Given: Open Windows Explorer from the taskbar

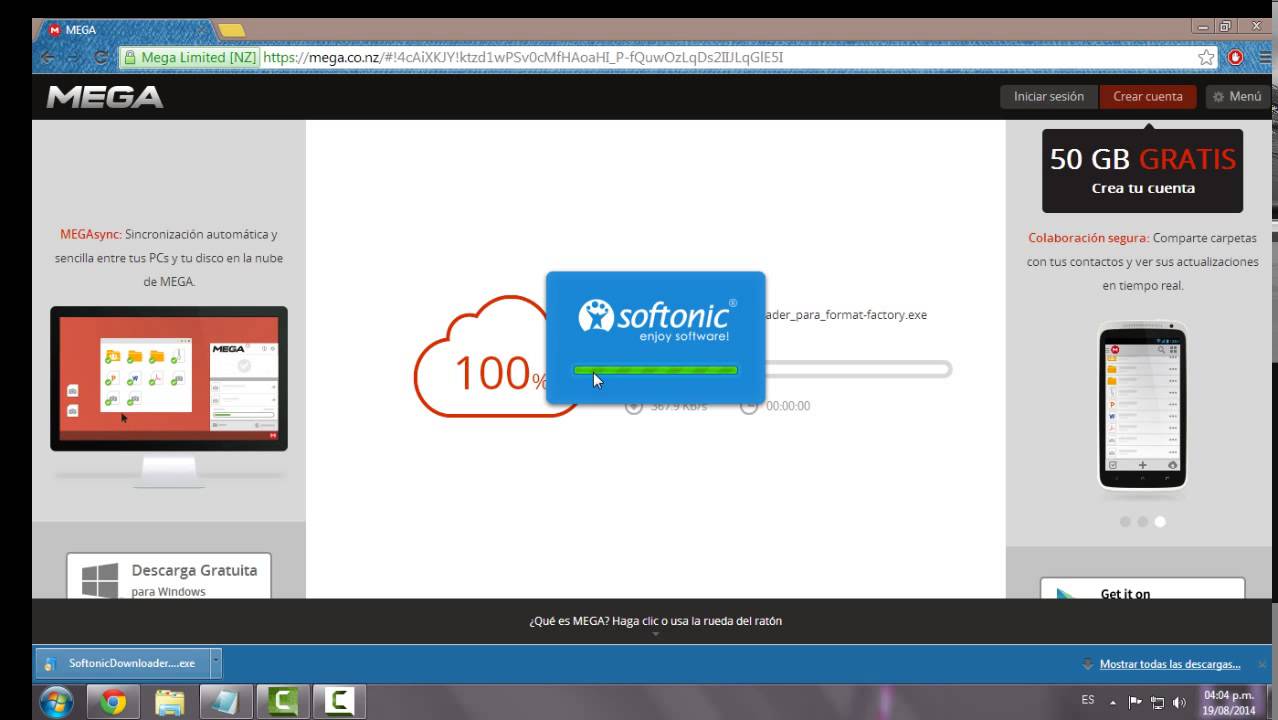Looking at the screenshot, I should (x=170, y=702).
